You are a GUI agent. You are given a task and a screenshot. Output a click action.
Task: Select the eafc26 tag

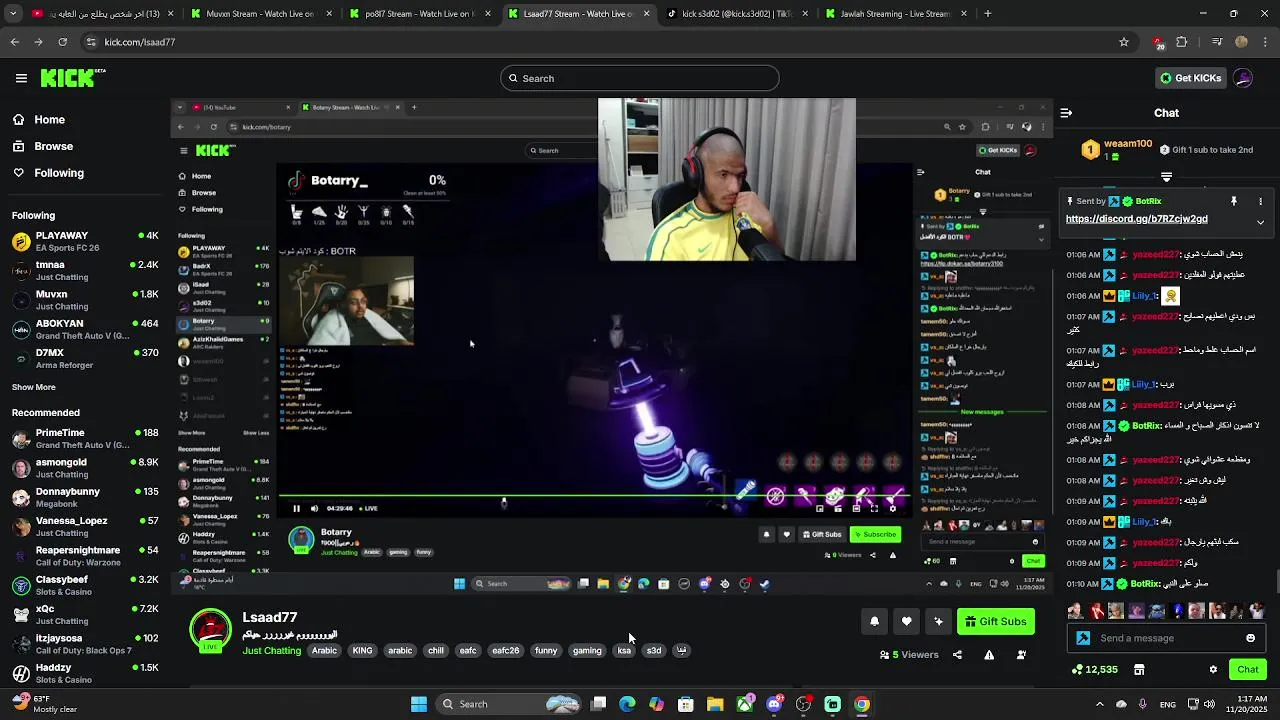pyautogui.click(x=505, y=650)
